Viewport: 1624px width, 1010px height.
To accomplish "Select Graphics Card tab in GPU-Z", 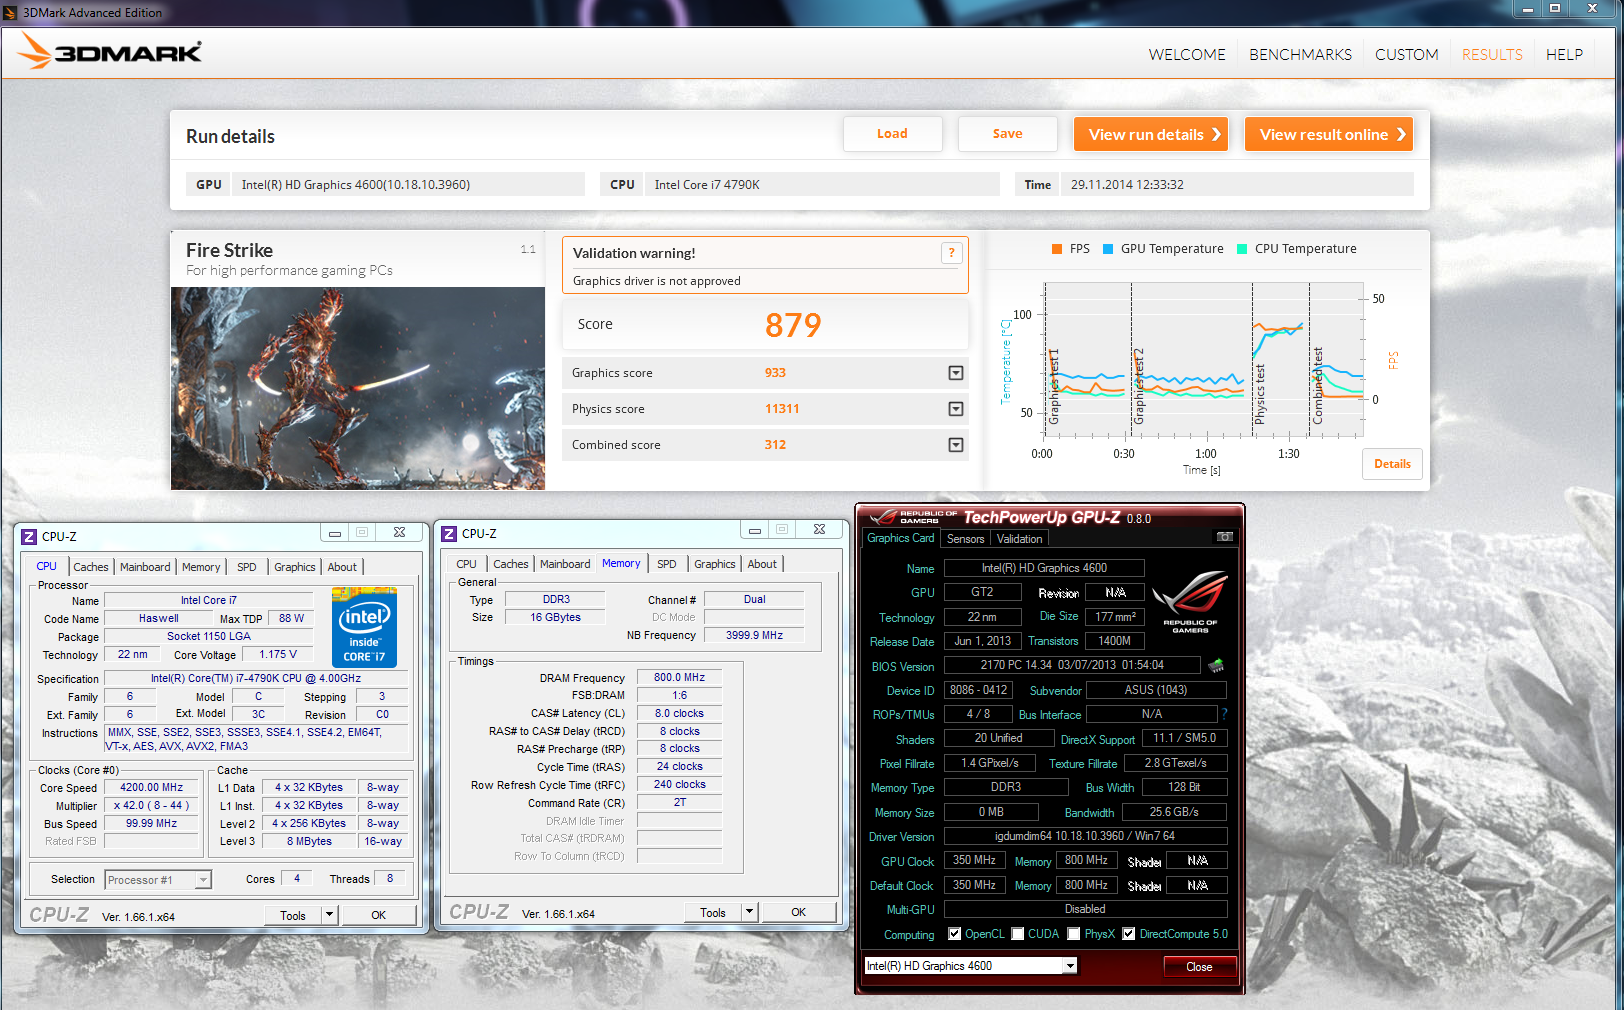I will (x=901, y=538).
